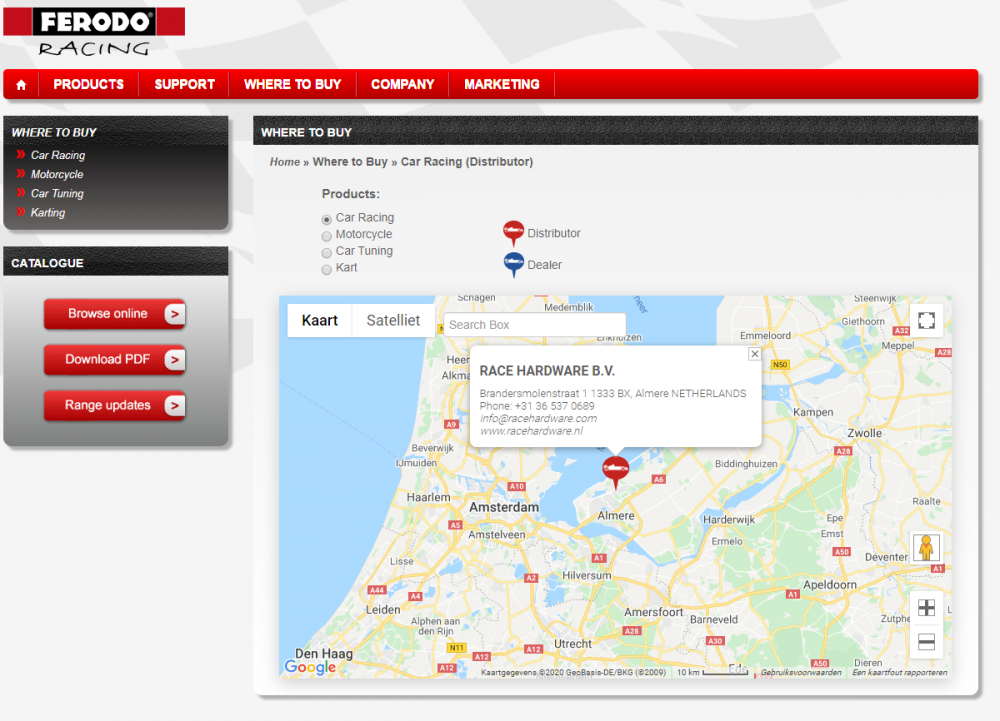Toggle fullscreen map view
The width and height of the screenshot is (1000, 721).
tap(926, 320)
